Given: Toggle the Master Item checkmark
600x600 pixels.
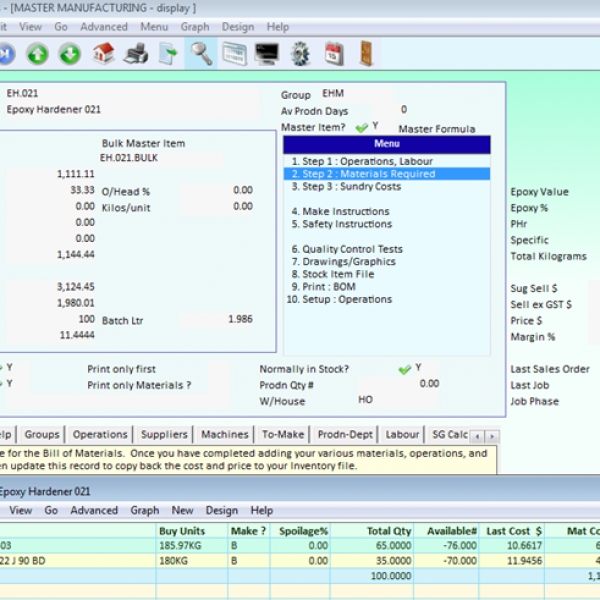Looking at the screenshot, I should (x=362, y=127).
